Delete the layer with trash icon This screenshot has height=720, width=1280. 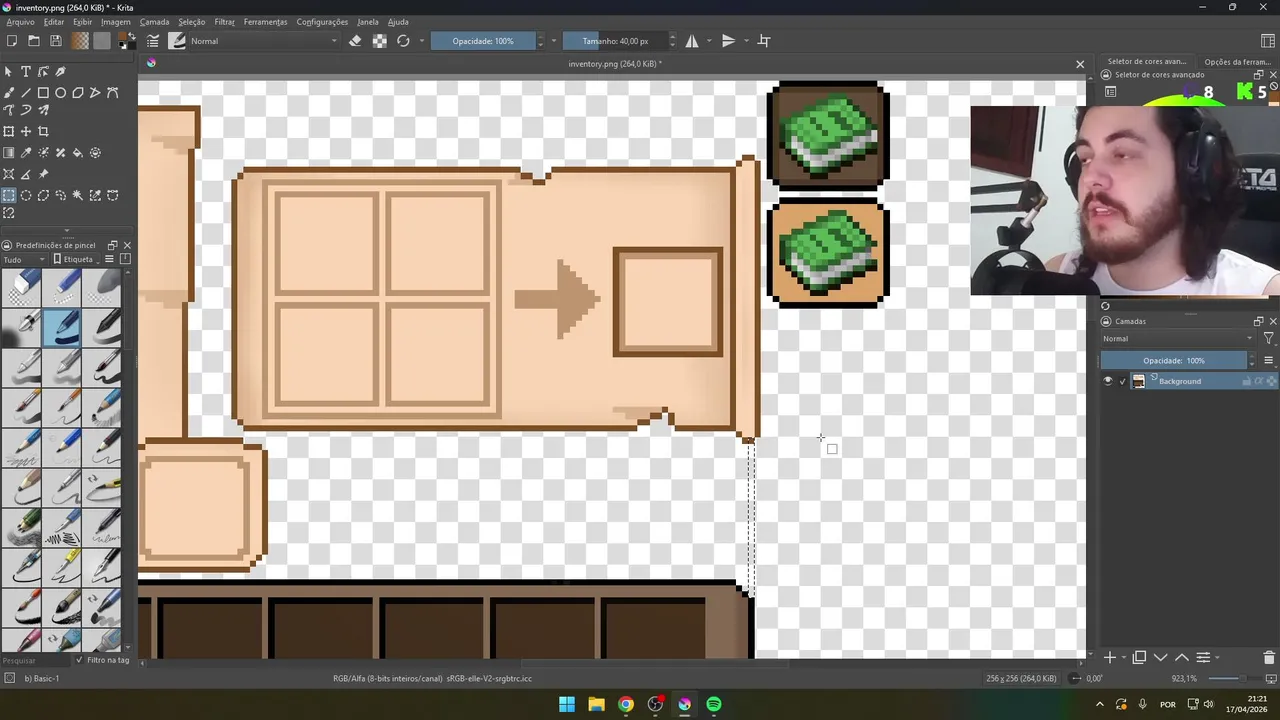1269,657
